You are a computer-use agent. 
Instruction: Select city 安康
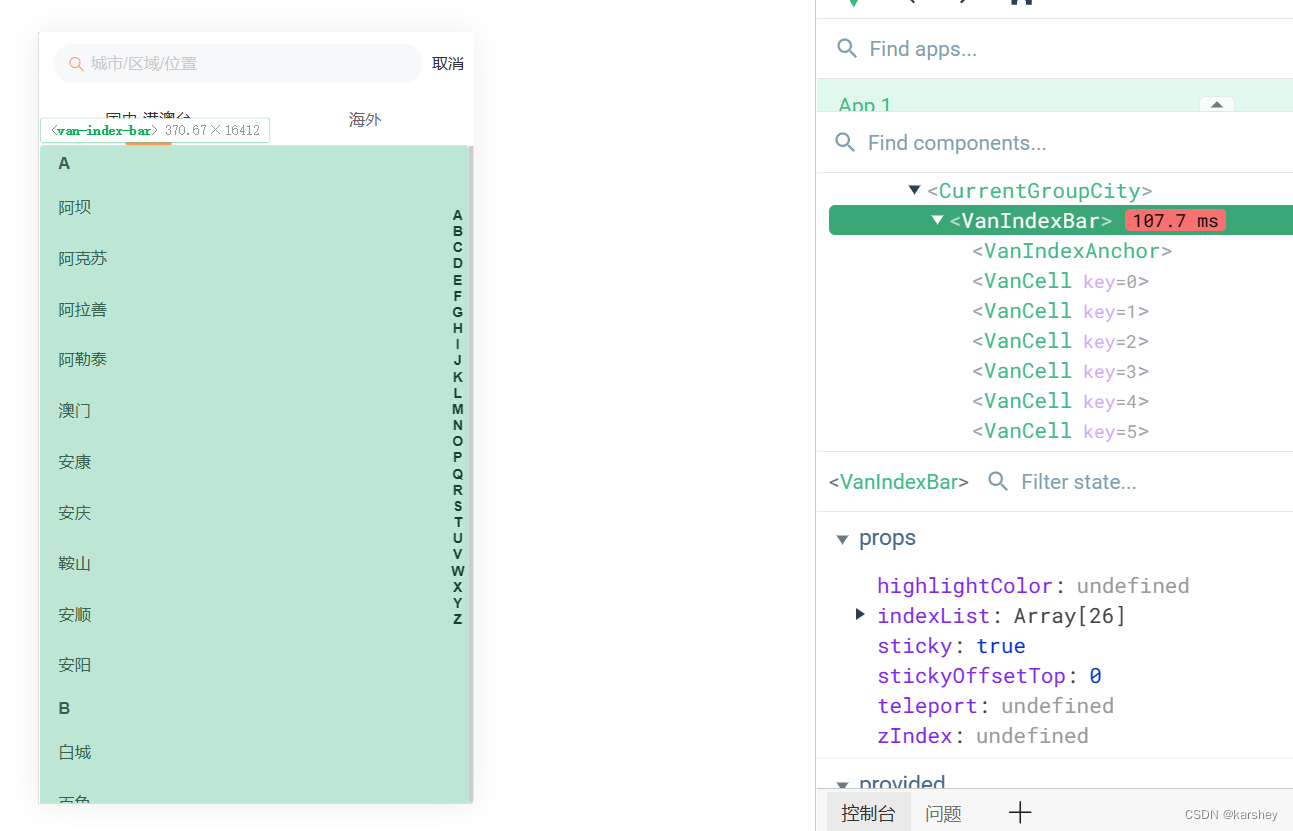75,462
